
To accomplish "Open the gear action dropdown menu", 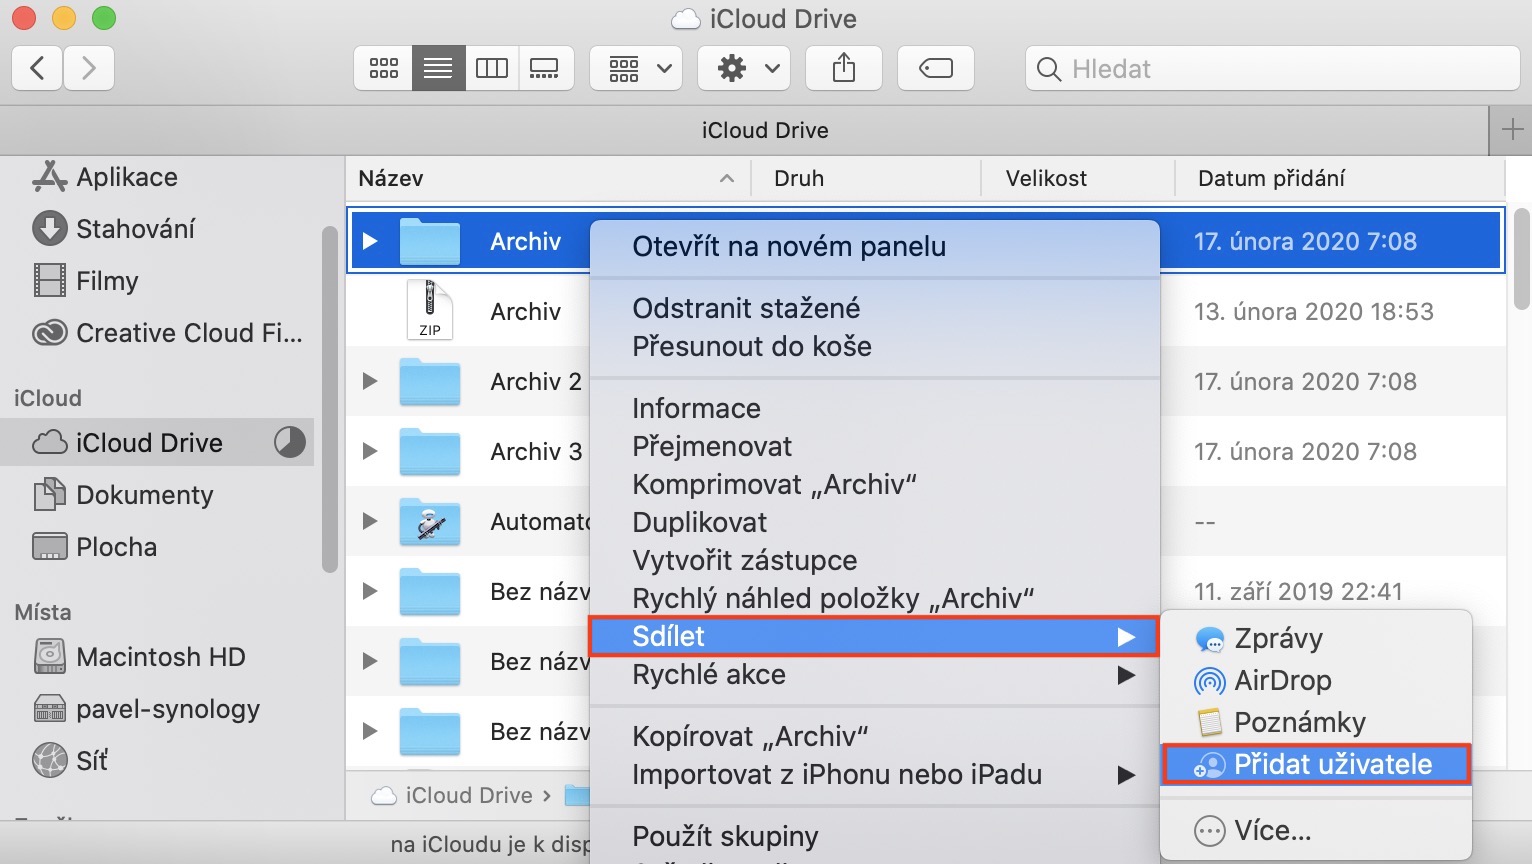I will click(745, 69).
